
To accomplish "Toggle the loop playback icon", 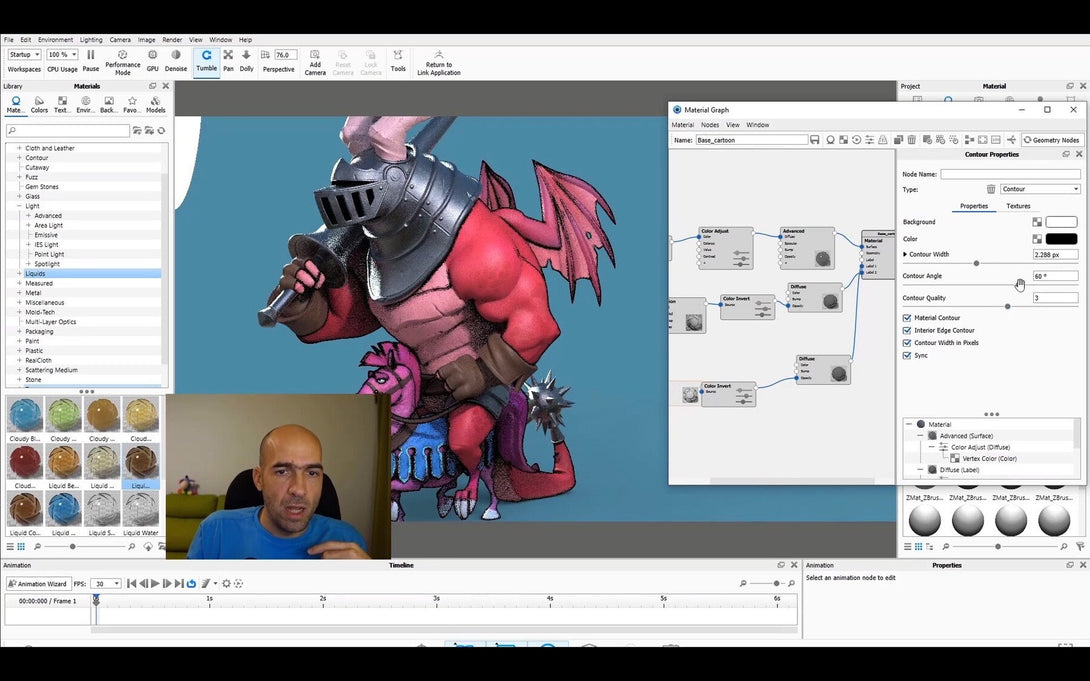I will point(191,584).
